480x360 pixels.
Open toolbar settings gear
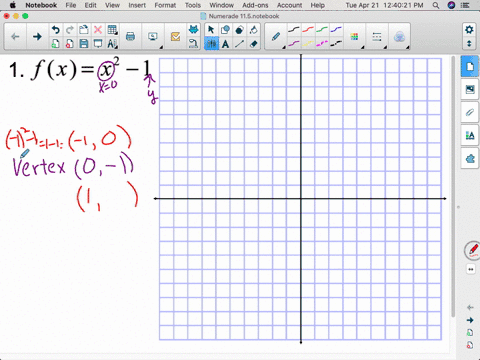[469, 30]
